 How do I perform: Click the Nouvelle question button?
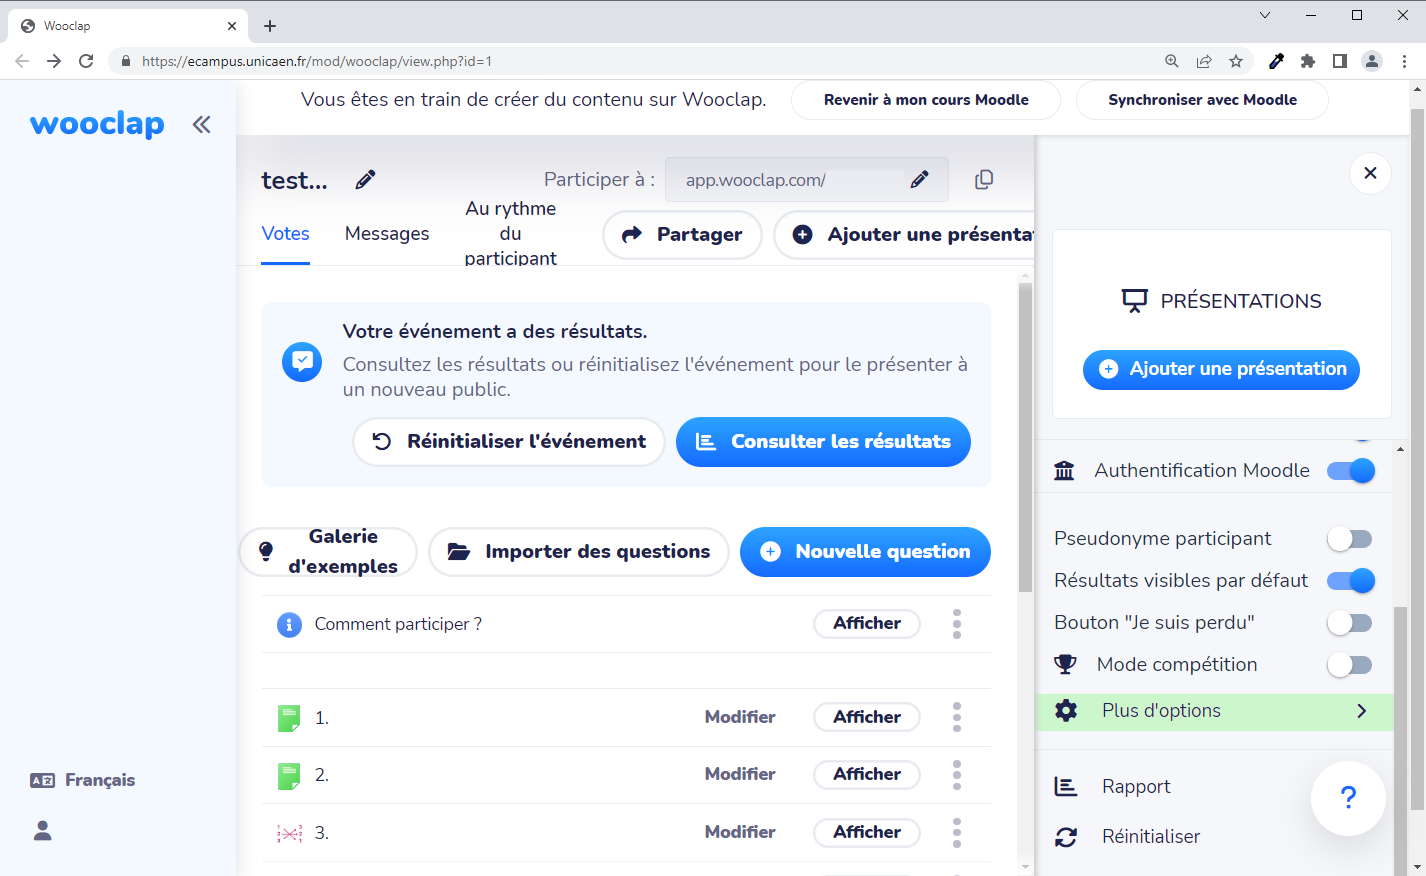(x=865, y=552)
